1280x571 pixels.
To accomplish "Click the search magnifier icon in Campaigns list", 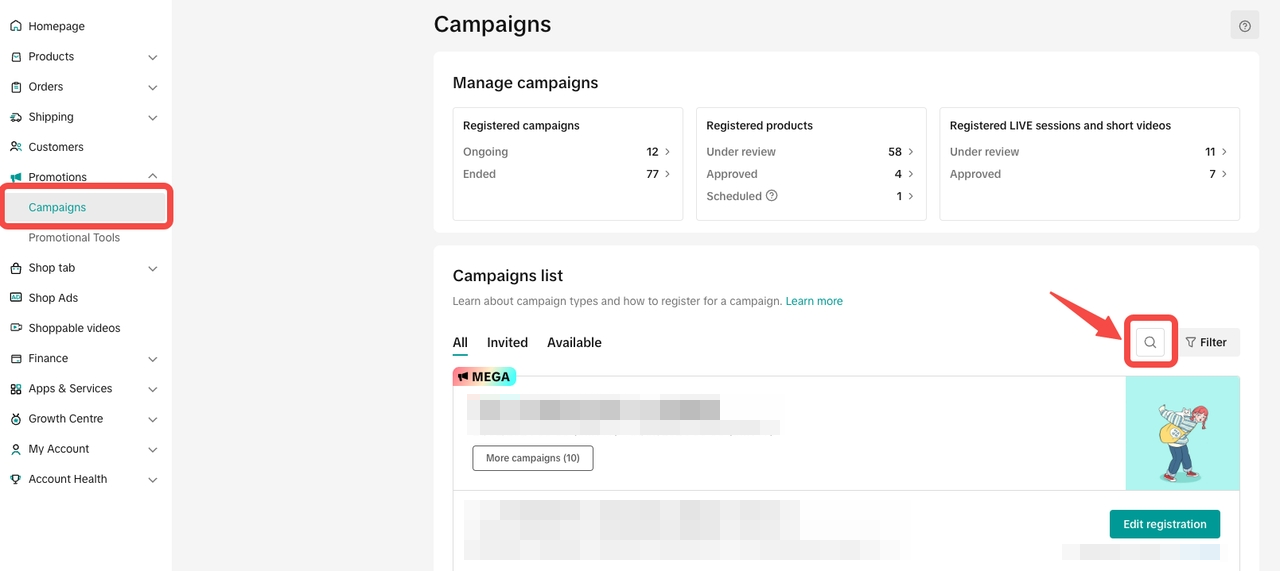I will [x=1150, y=342].
